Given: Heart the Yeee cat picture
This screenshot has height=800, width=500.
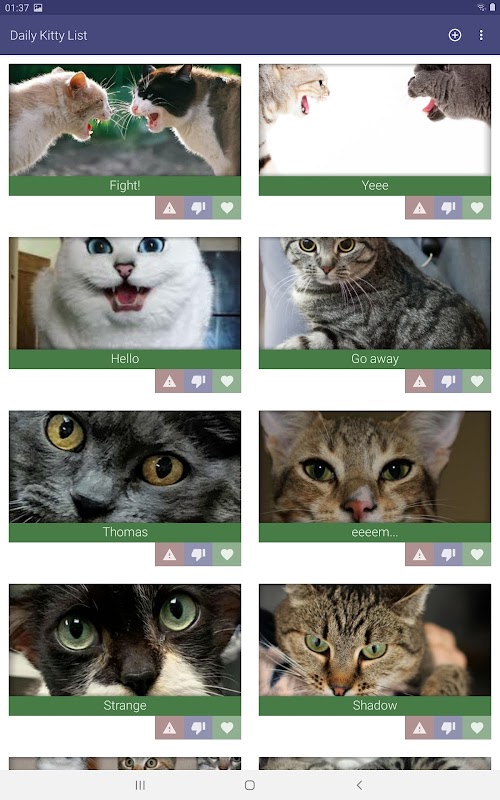Looking at the screenshot, I should (x=477, y=208).
